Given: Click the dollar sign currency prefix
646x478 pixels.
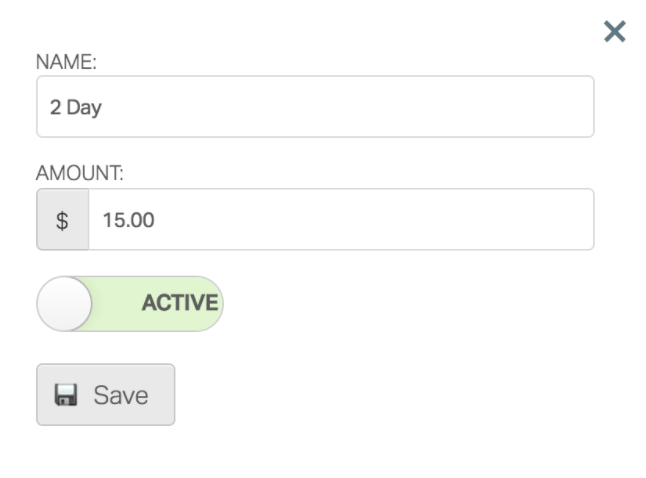Looking at the screenshot, I should coord(62,220).
